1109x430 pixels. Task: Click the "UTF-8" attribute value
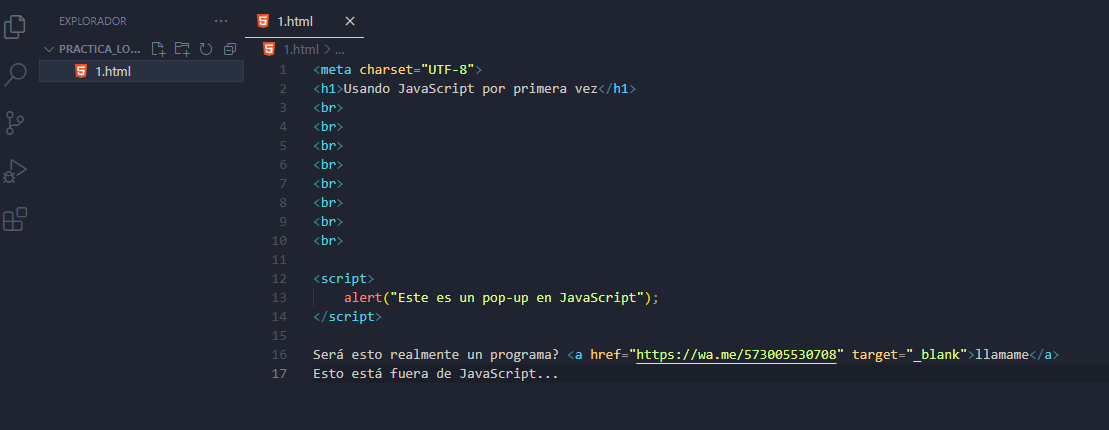click(x=448, y=69)
